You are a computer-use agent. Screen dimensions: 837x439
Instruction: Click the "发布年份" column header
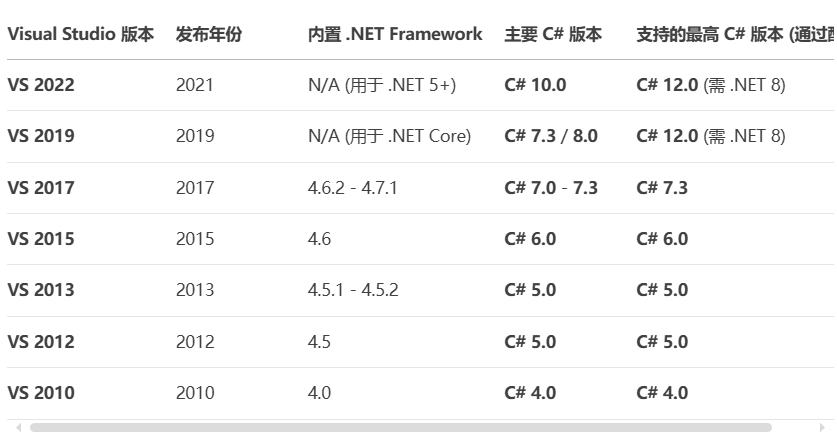pyautogui.click(x=209, y=34)
